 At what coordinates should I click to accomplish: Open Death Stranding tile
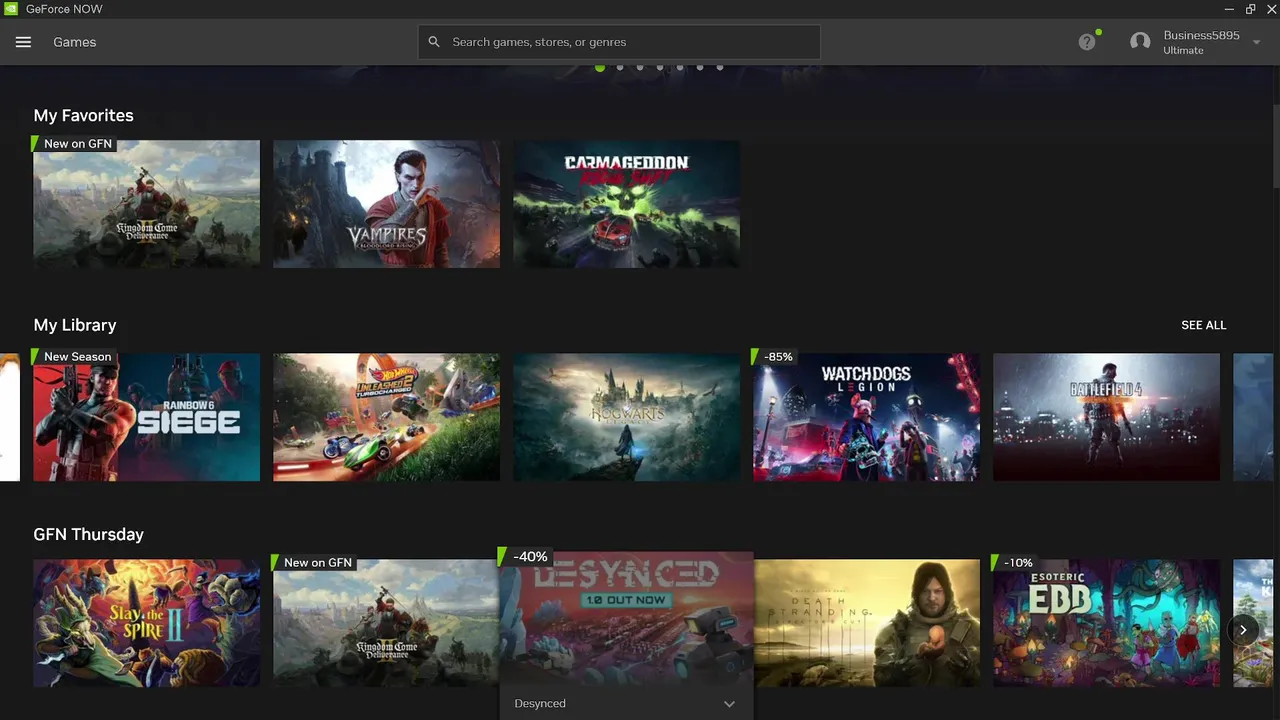tap(866, 623)
